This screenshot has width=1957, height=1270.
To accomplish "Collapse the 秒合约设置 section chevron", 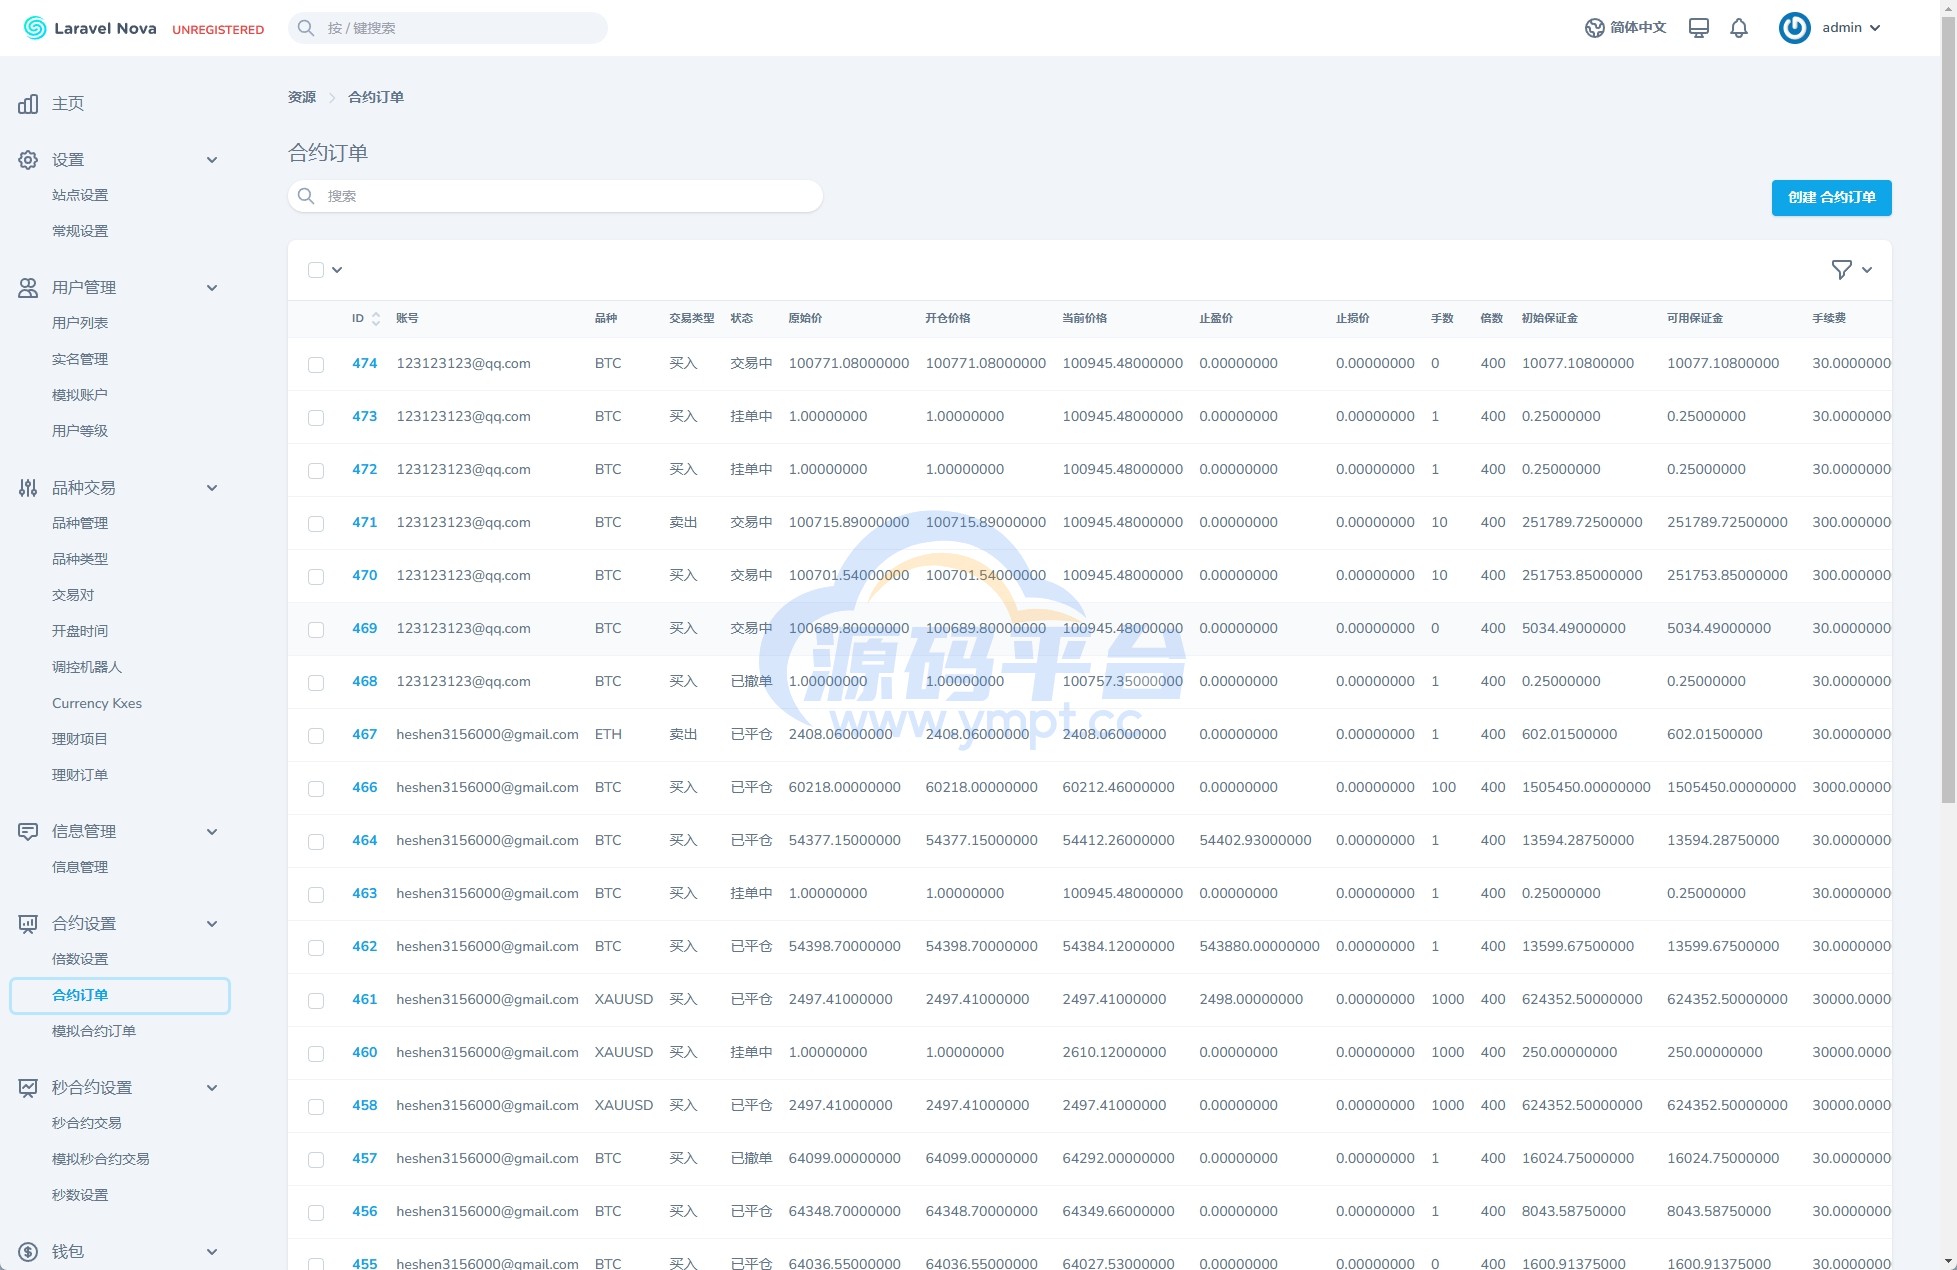I will (212, 1088).
